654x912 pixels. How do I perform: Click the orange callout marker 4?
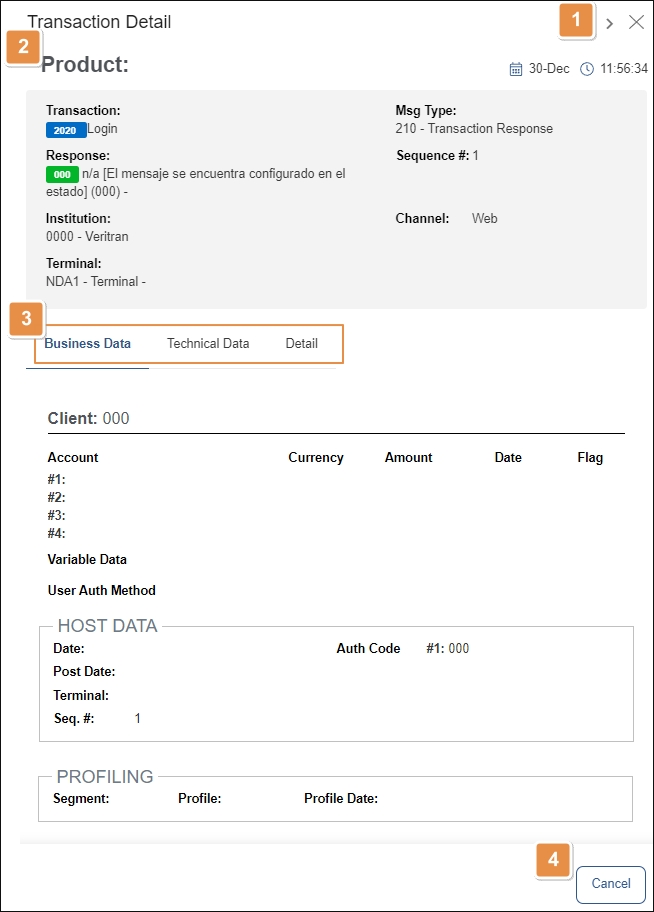point(553,860)
